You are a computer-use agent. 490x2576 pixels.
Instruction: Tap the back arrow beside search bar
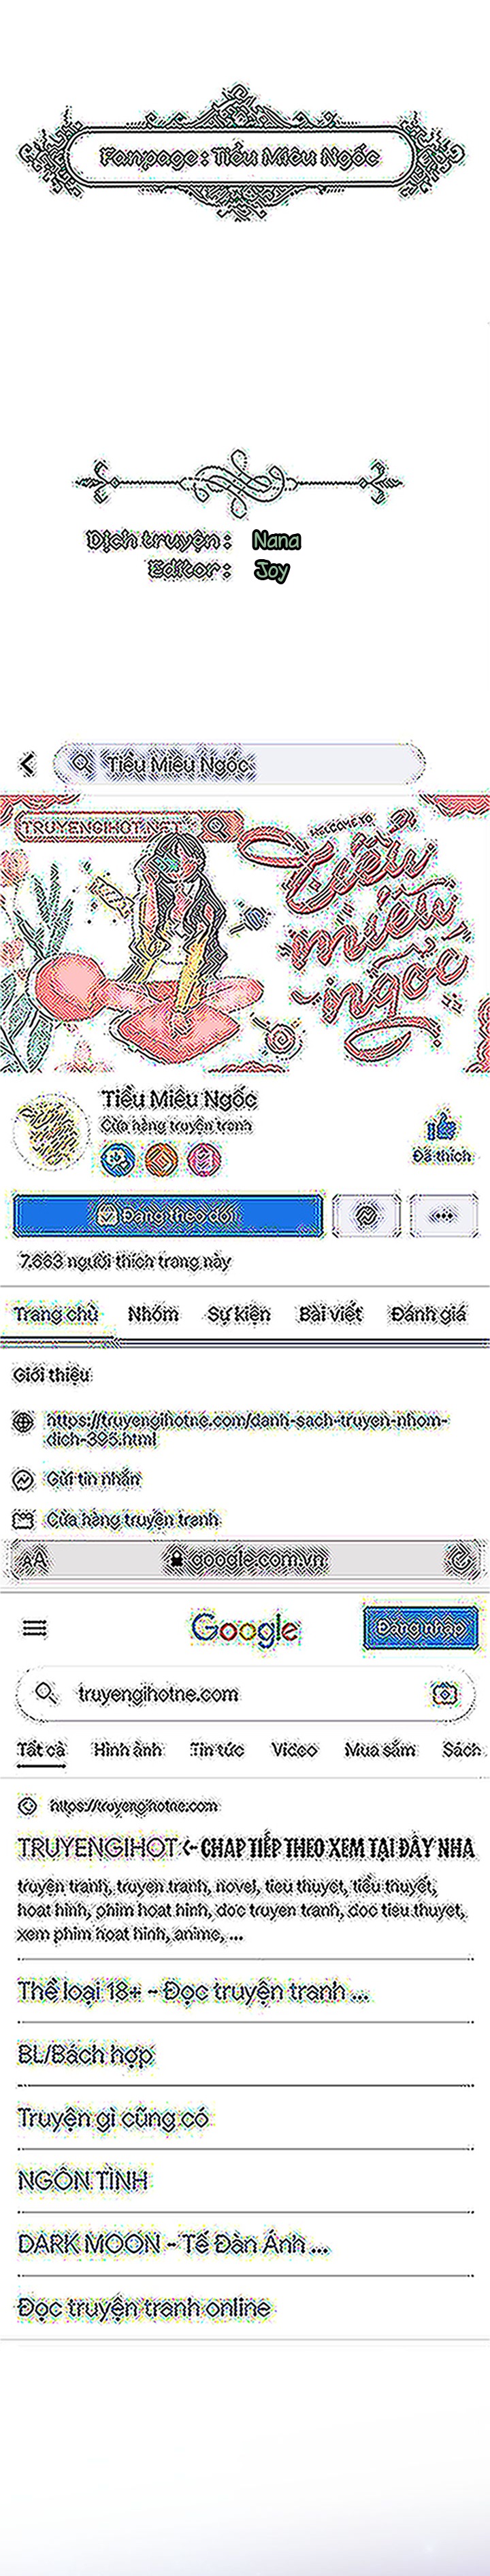27,764
